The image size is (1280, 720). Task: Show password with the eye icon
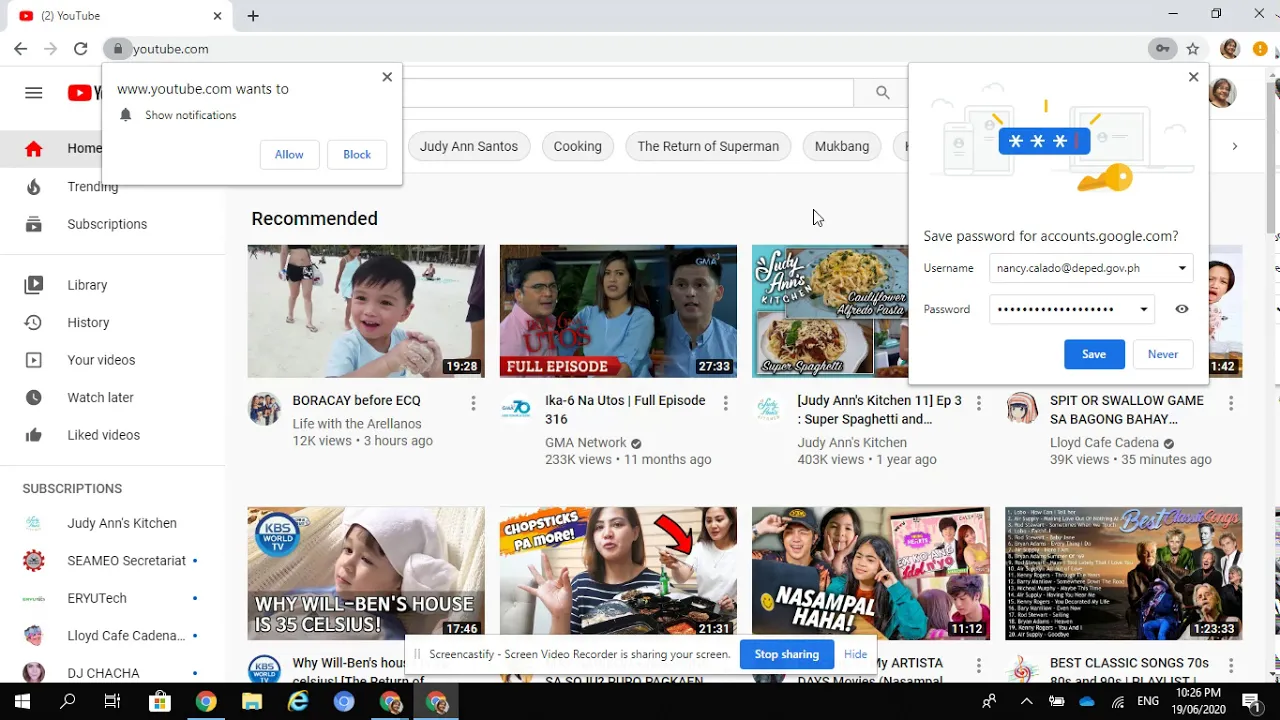click(x=1182, y=309)
